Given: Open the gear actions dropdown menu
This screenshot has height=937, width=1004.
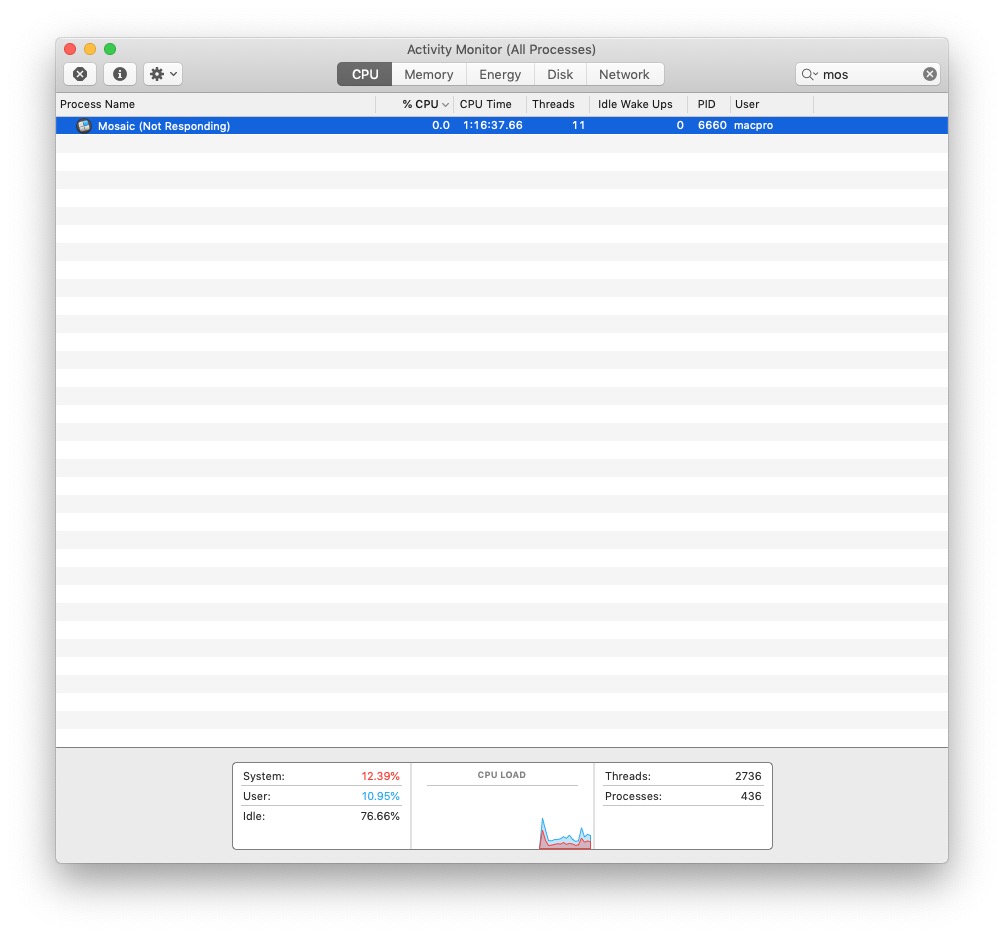Looking at the screenshot, I should (163, 74).
